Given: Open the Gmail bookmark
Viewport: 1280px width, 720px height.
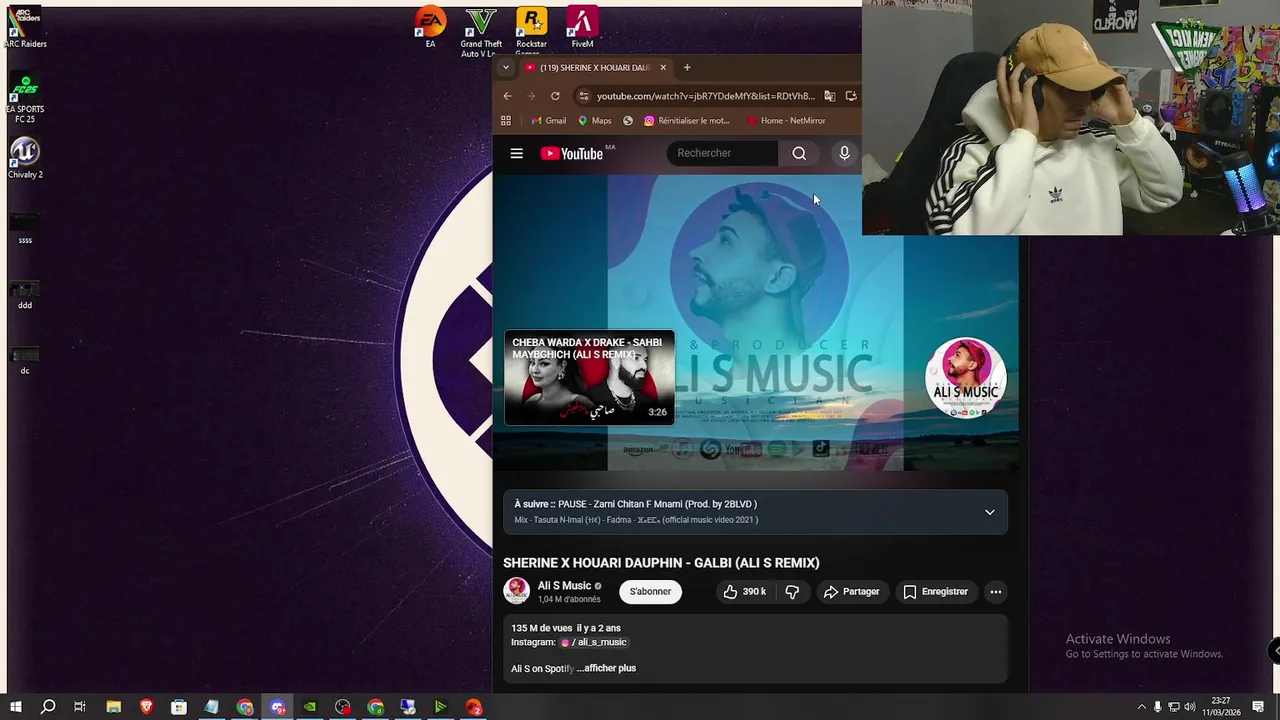Looking at the screenshot, I should point(549,121).
